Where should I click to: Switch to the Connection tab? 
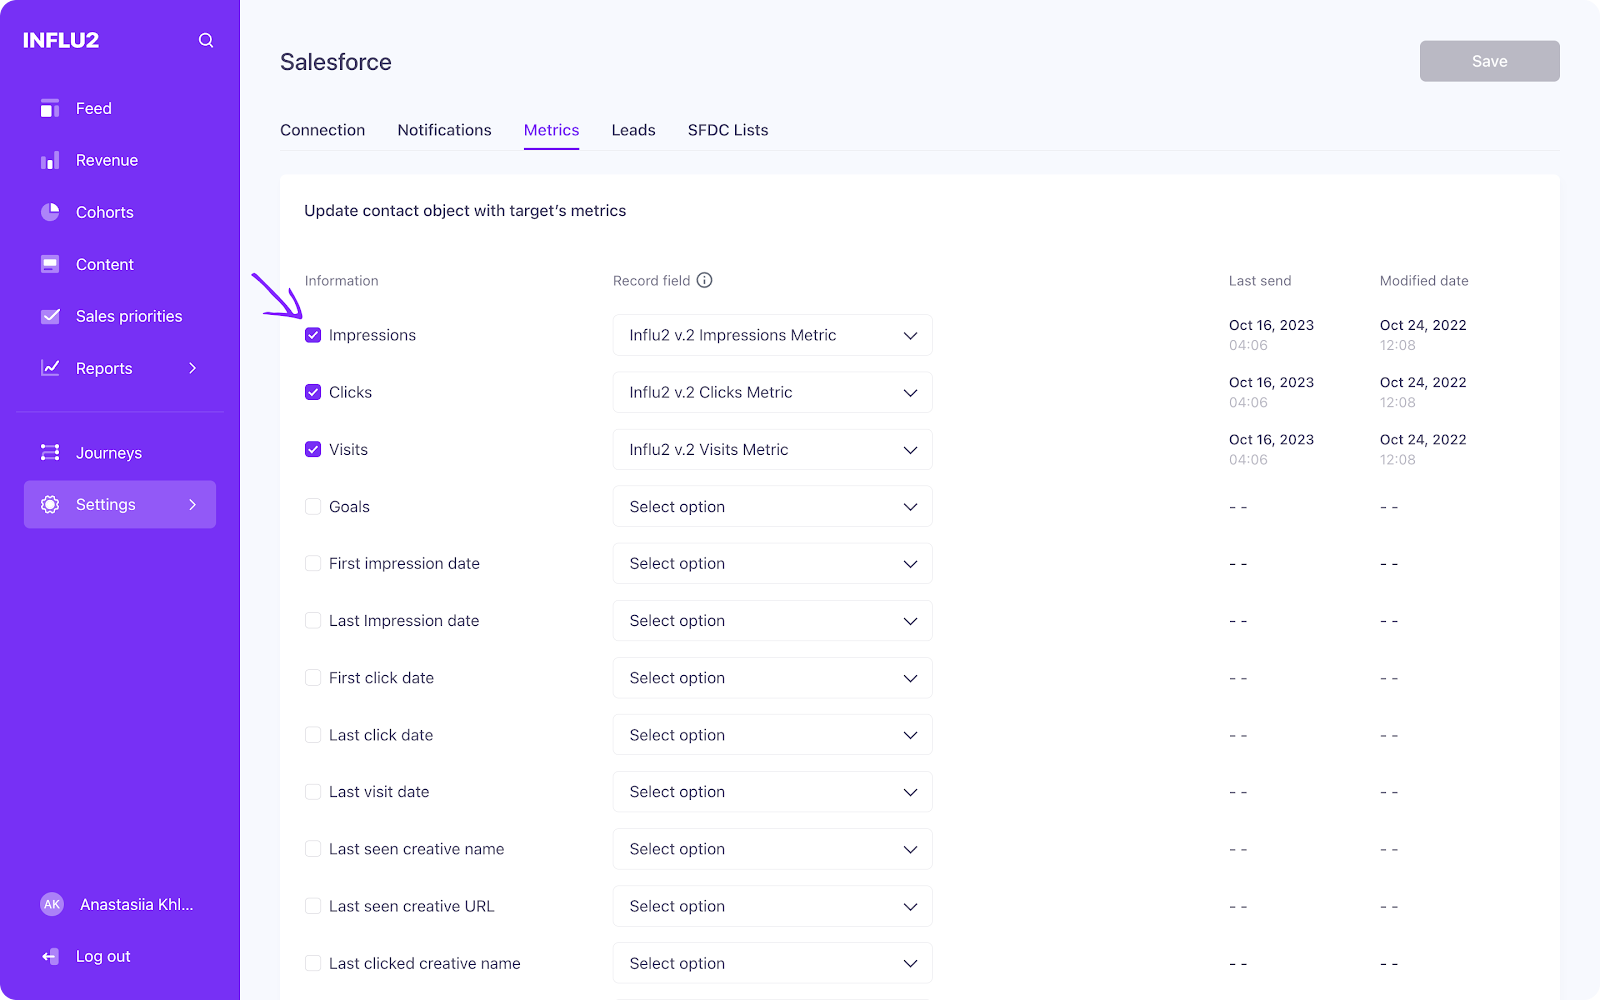point(322,130)
